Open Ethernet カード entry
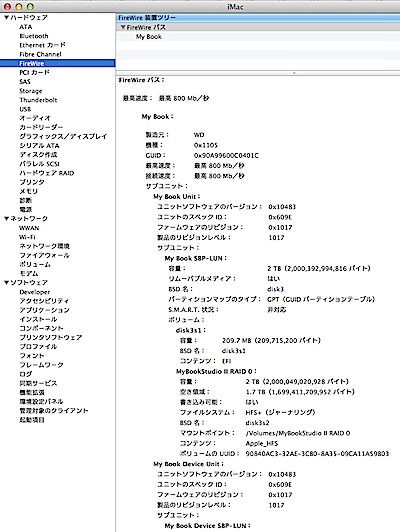400x532 pixels. (x=42, y=45)
